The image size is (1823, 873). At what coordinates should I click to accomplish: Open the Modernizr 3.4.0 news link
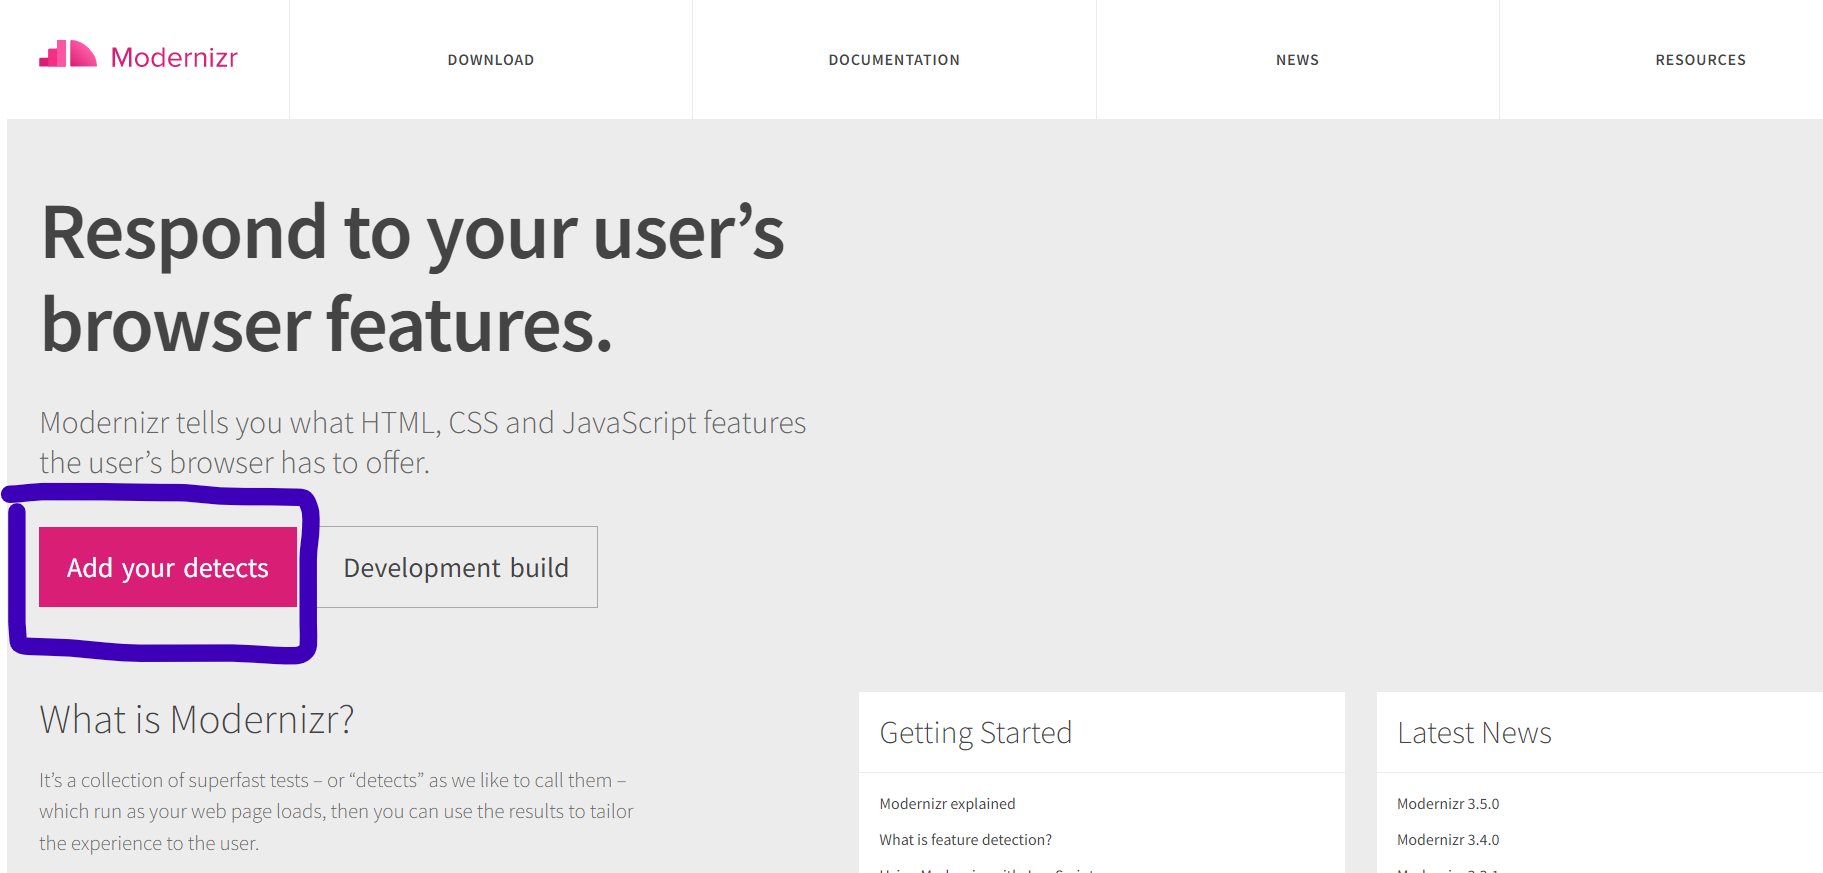(1448, 840)
